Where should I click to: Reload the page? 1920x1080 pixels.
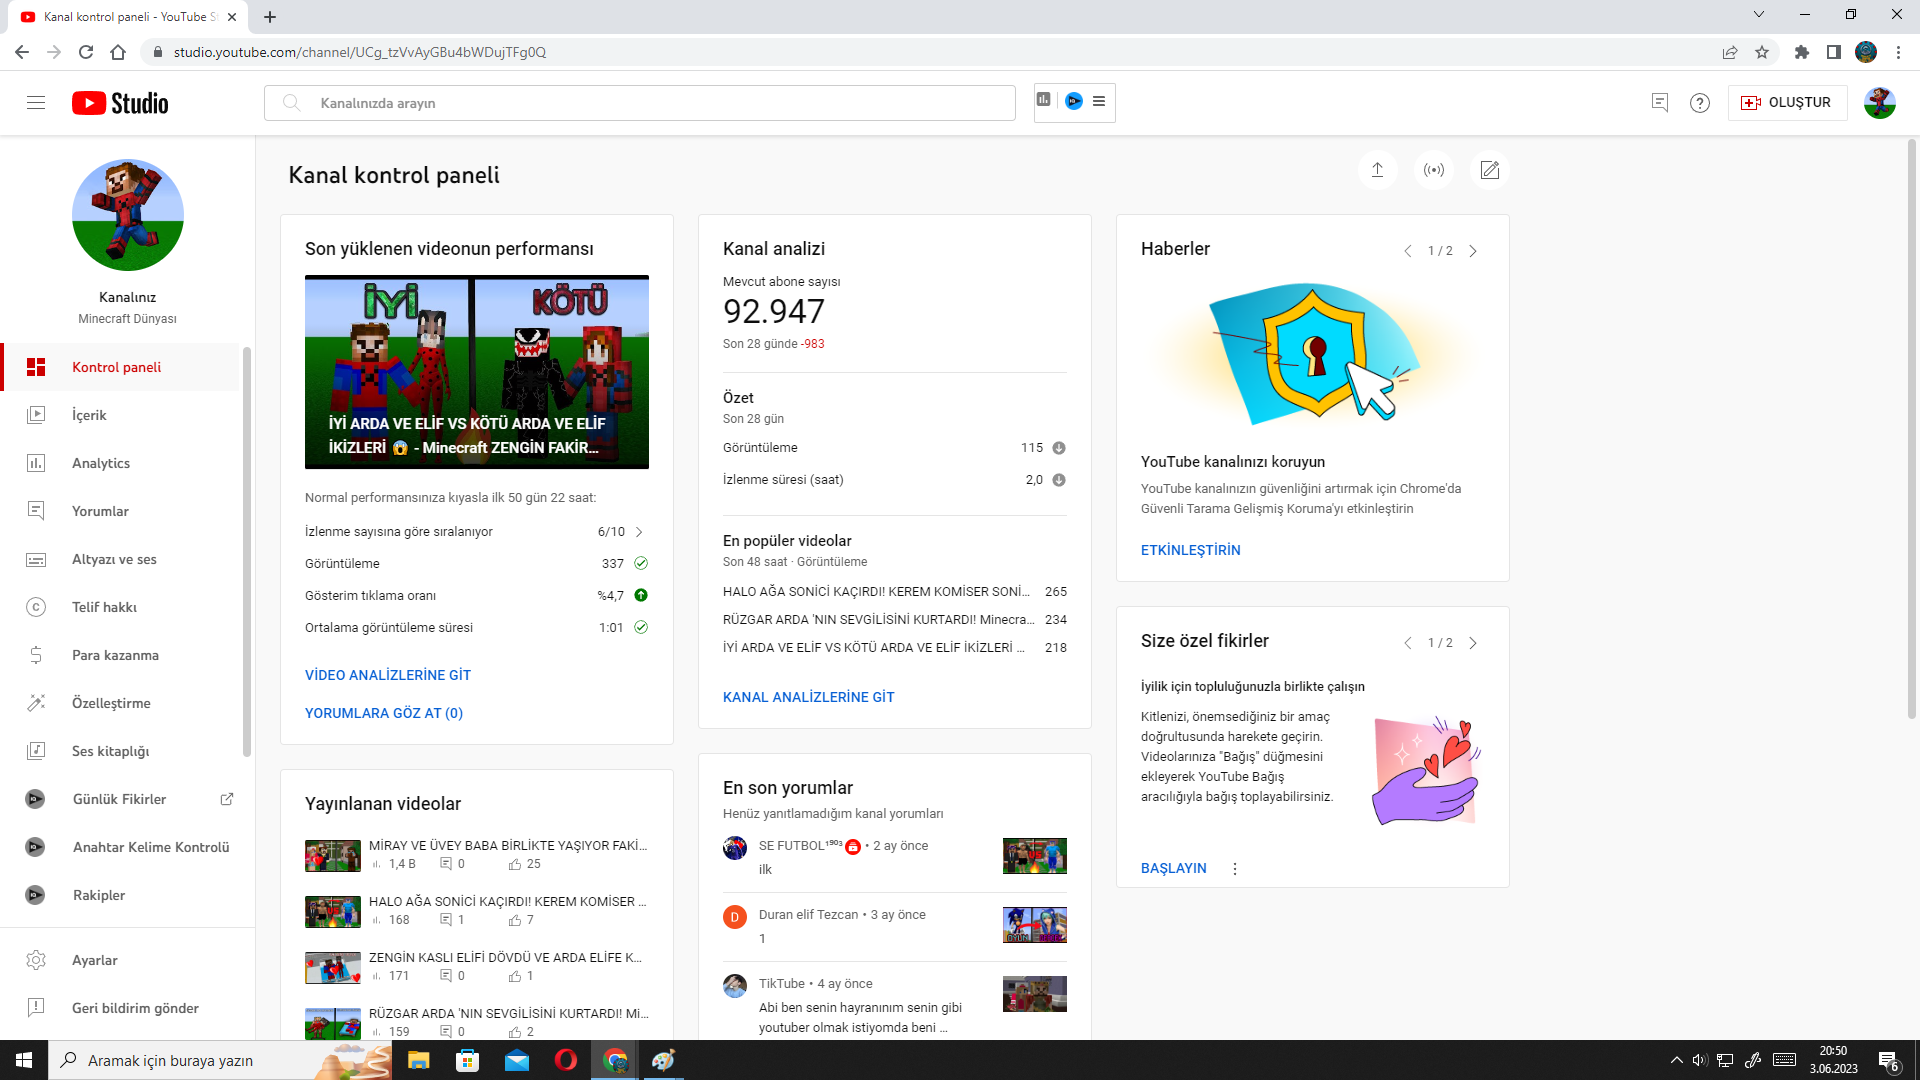pos(86,52)
